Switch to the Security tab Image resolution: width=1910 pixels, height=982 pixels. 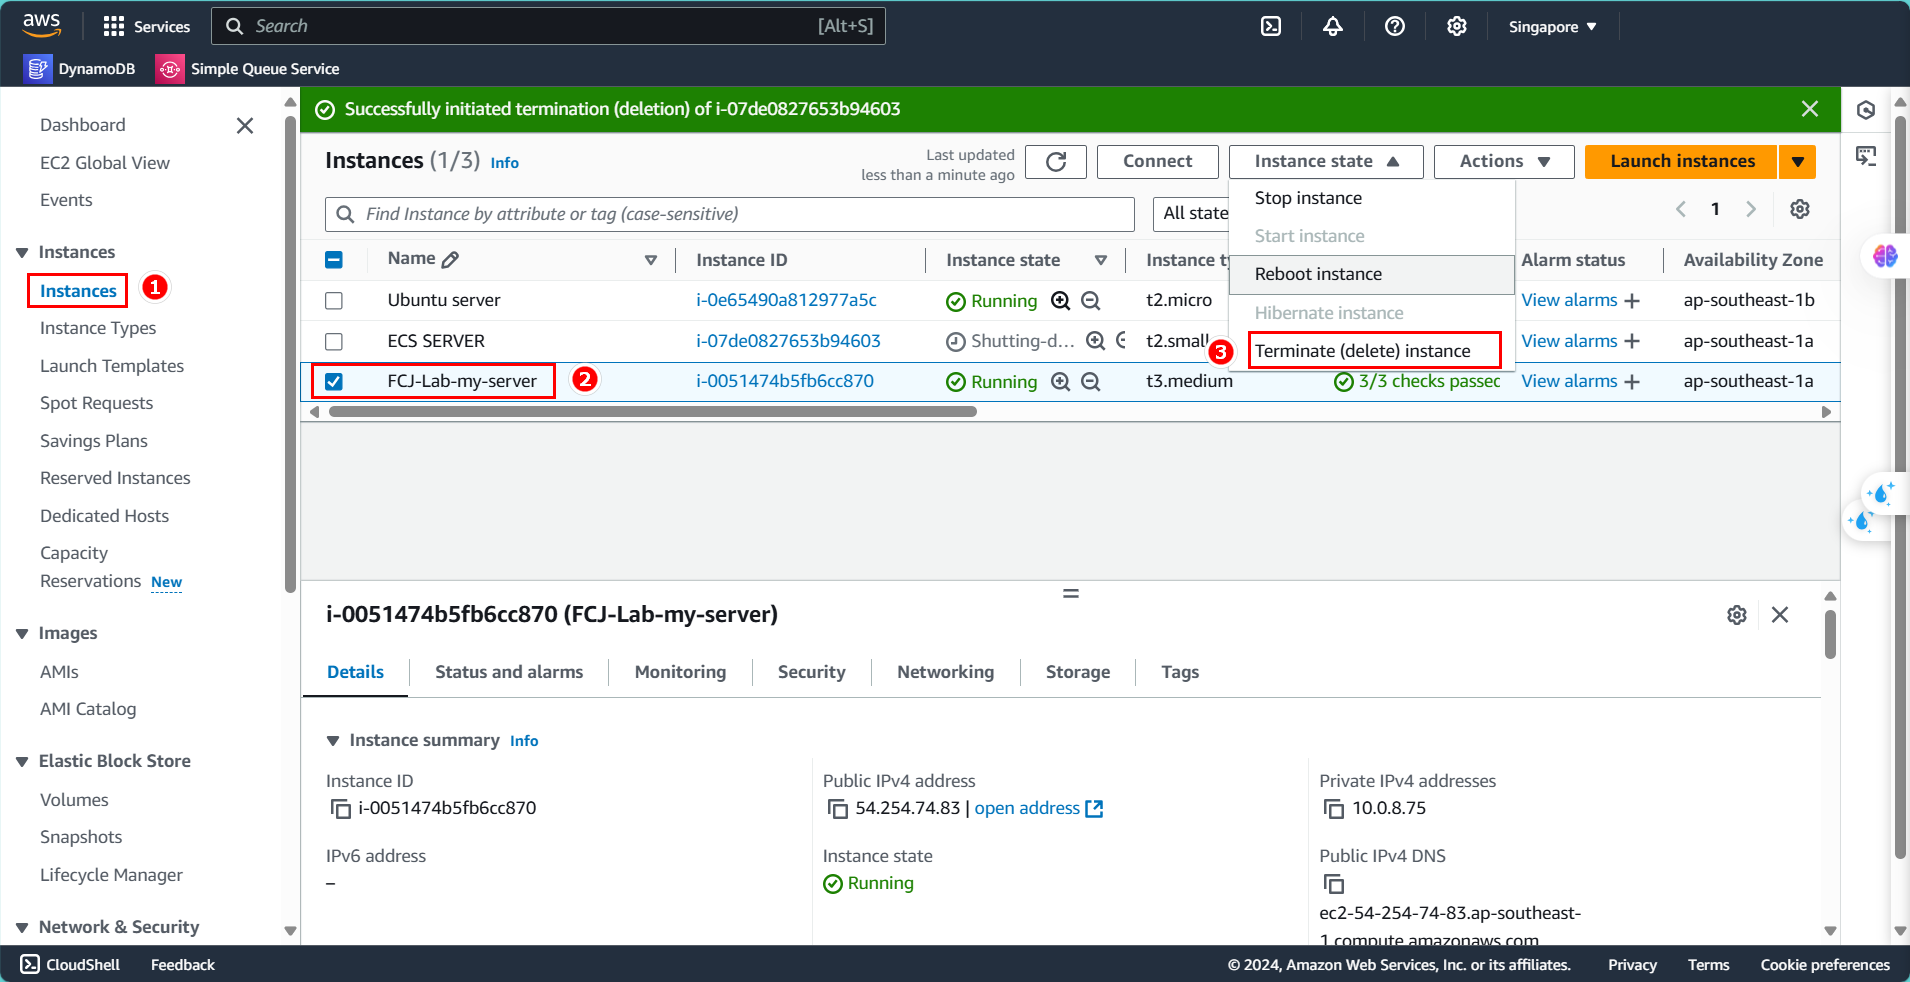811,673
